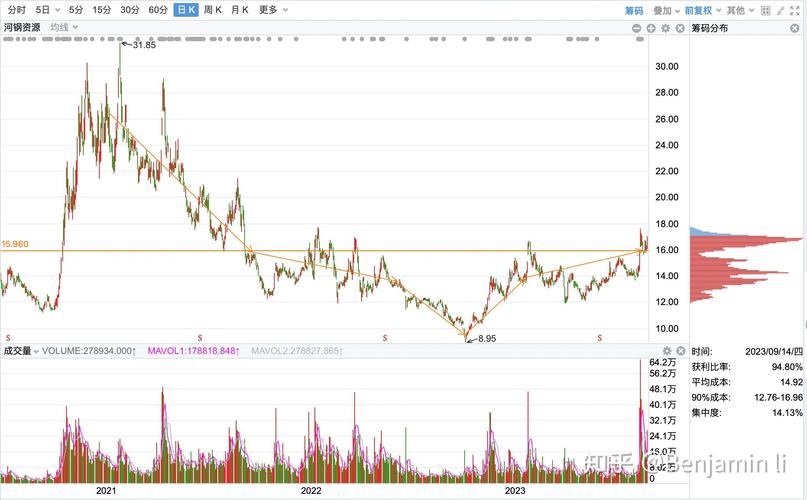Click the 获利比率 94.80% value

[x=787, y=367]
